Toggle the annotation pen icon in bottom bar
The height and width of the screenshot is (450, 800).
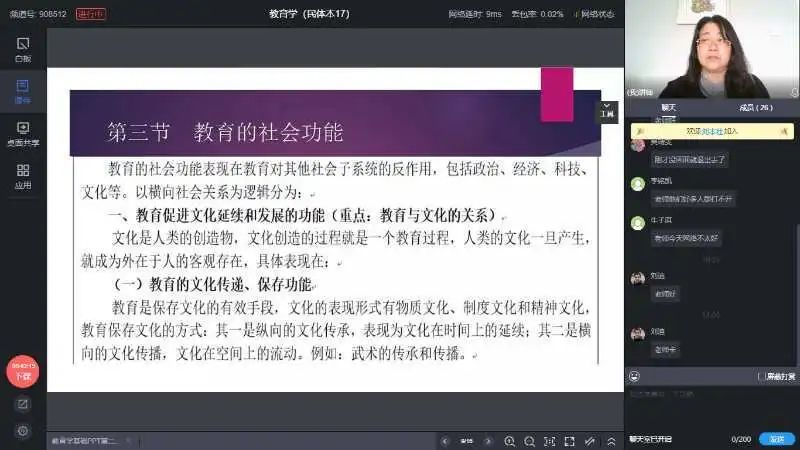tap(590, 441)
